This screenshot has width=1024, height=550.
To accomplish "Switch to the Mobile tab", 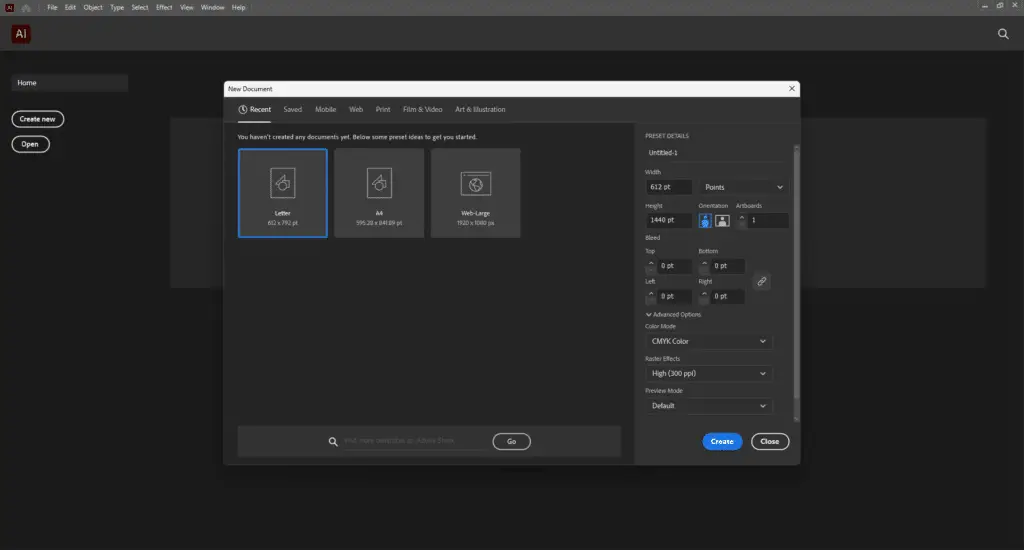I will [325, 110].
